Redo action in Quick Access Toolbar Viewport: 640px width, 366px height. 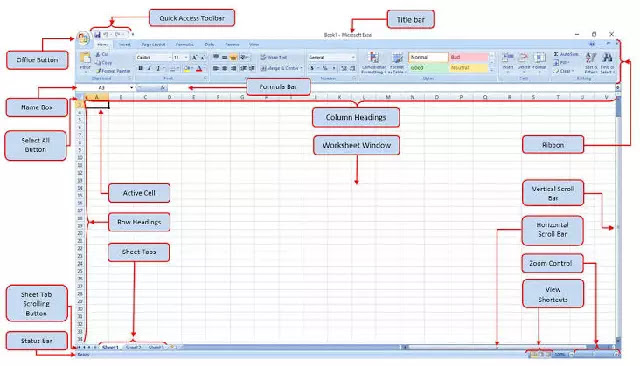[118, 35]
